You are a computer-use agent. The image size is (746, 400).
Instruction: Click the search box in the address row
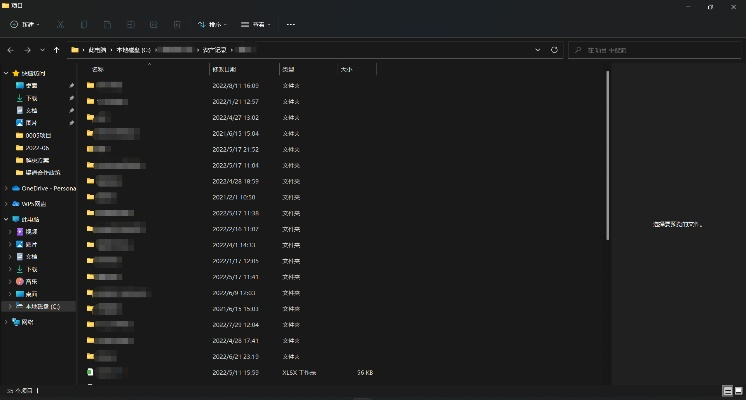[655, 49]
